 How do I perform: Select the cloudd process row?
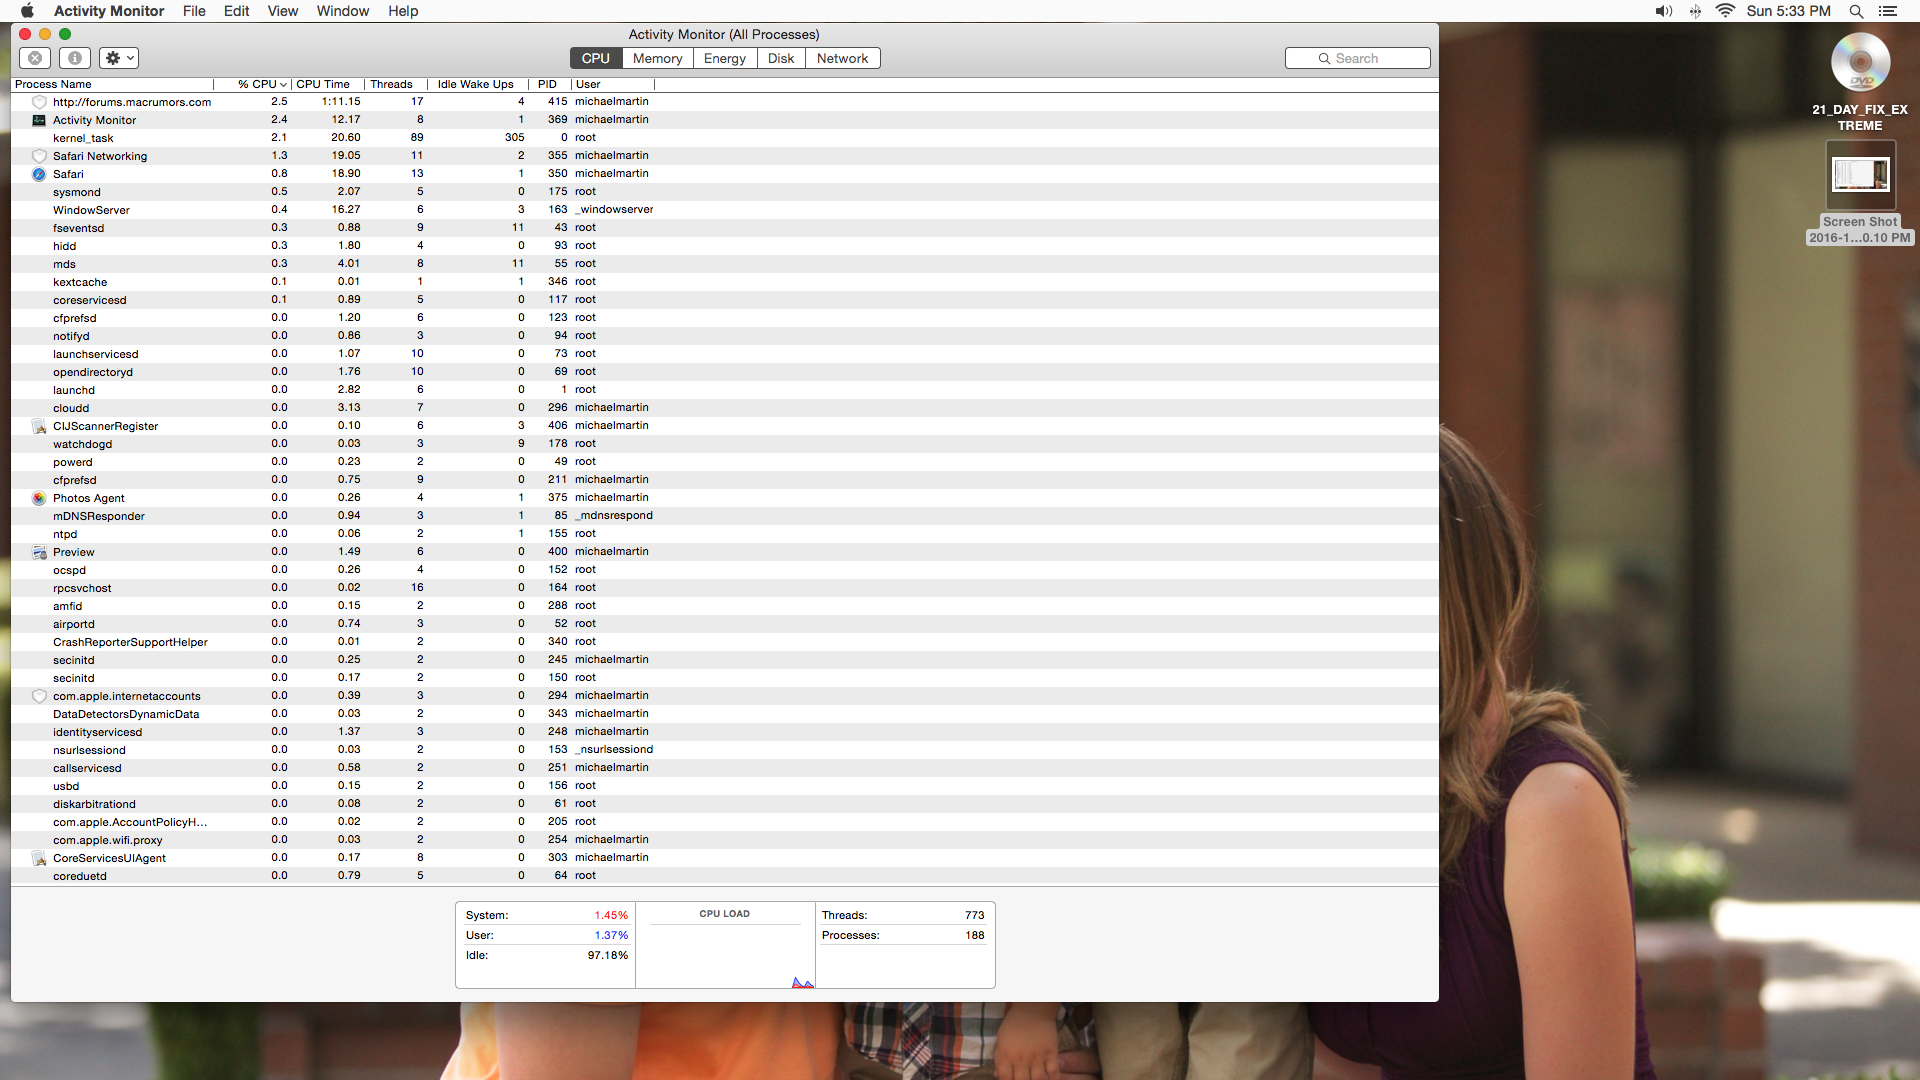pos(725,408)
